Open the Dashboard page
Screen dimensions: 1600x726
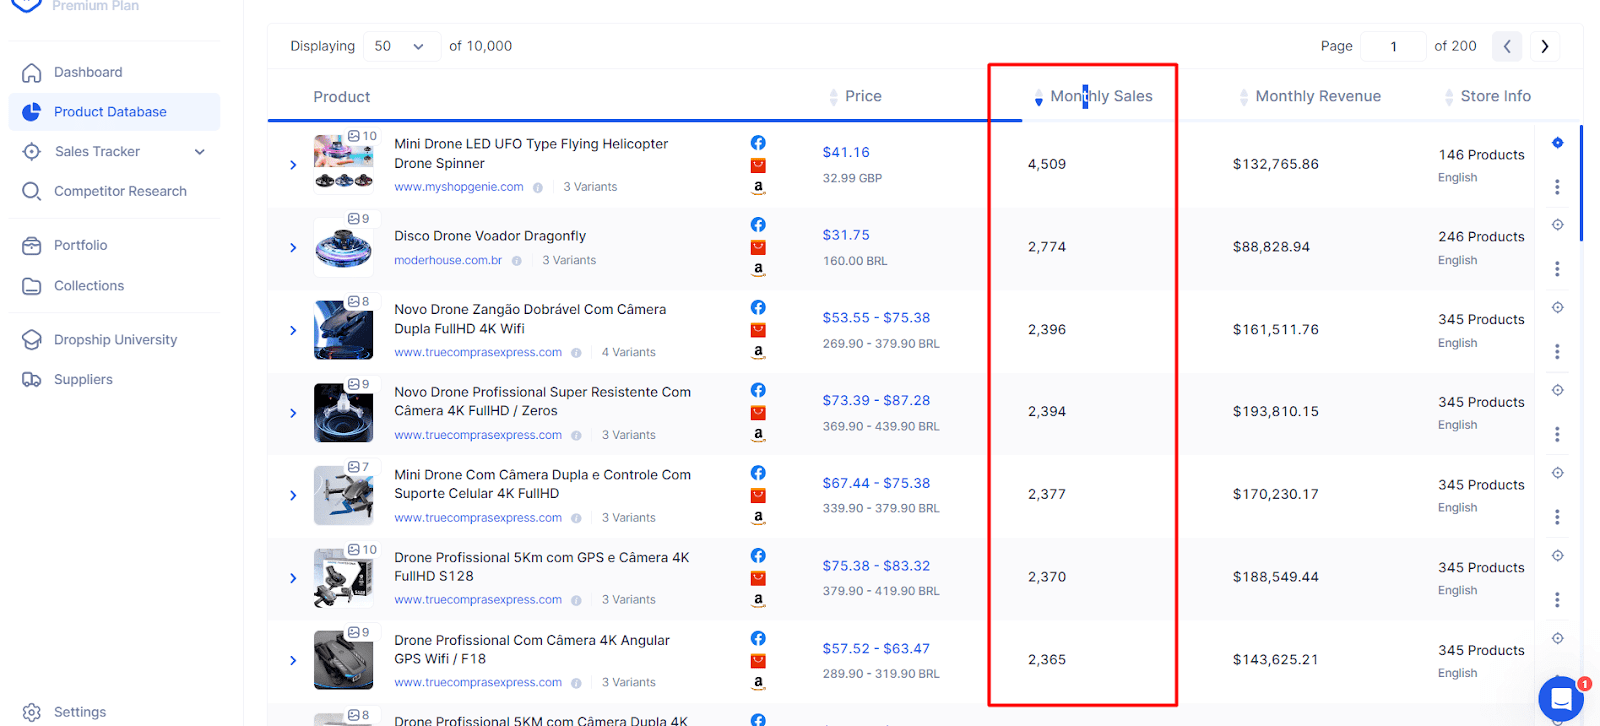[x=88, y=72]
